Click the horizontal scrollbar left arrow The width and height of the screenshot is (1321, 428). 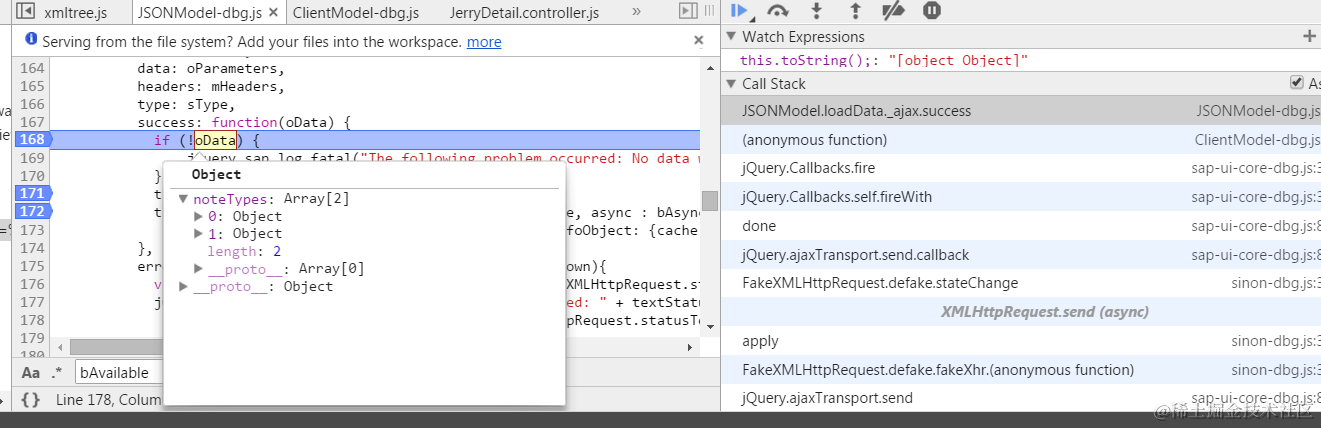(60, 347)
